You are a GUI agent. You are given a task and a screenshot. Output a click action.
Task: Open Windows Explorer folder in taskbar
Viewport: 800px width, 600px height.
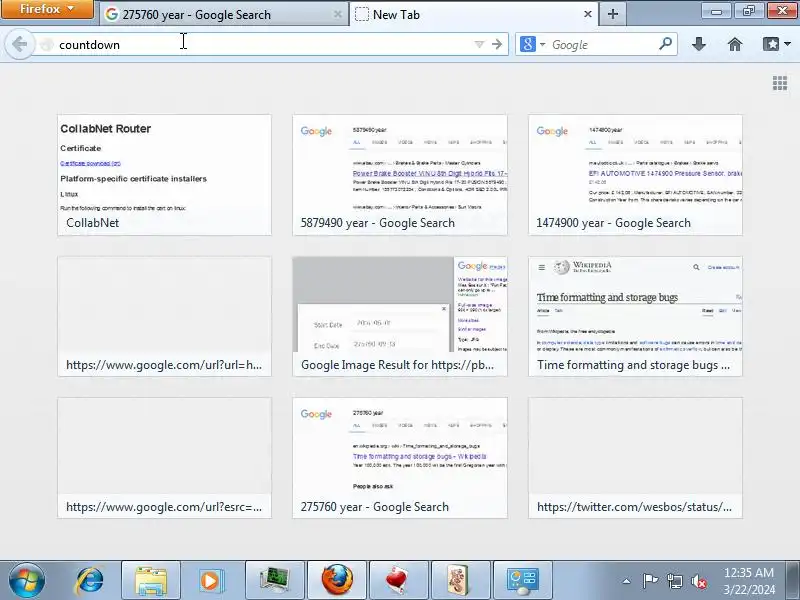click(x=151, y=581)
